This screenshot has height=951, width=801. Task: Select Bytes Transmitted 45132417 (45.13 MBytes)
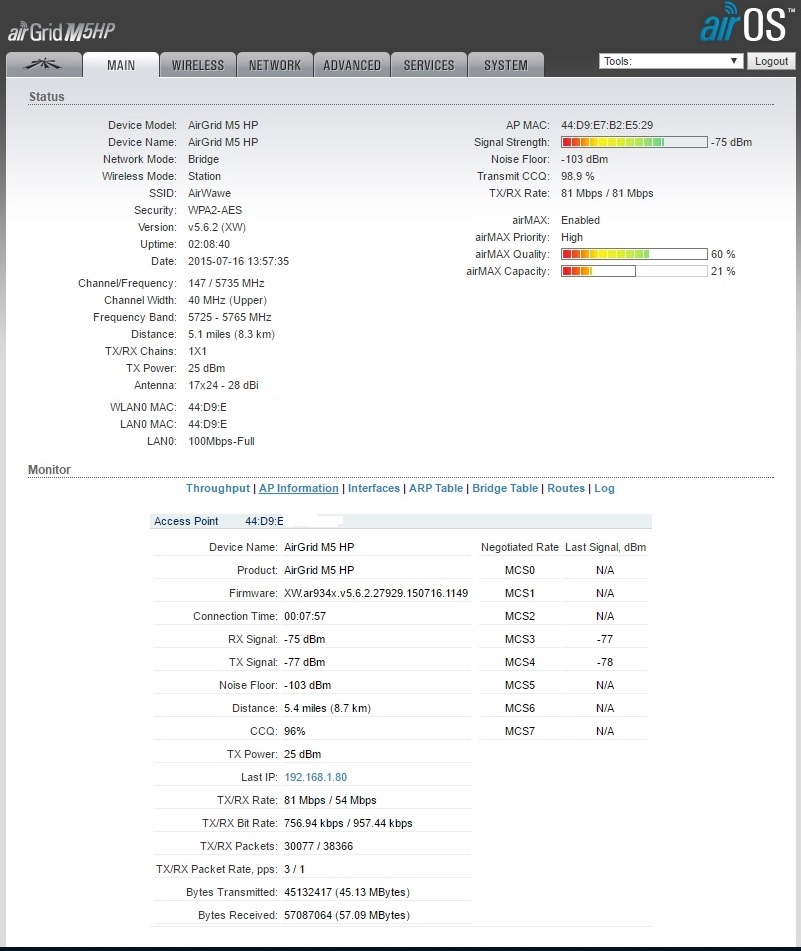coord(347,892)
